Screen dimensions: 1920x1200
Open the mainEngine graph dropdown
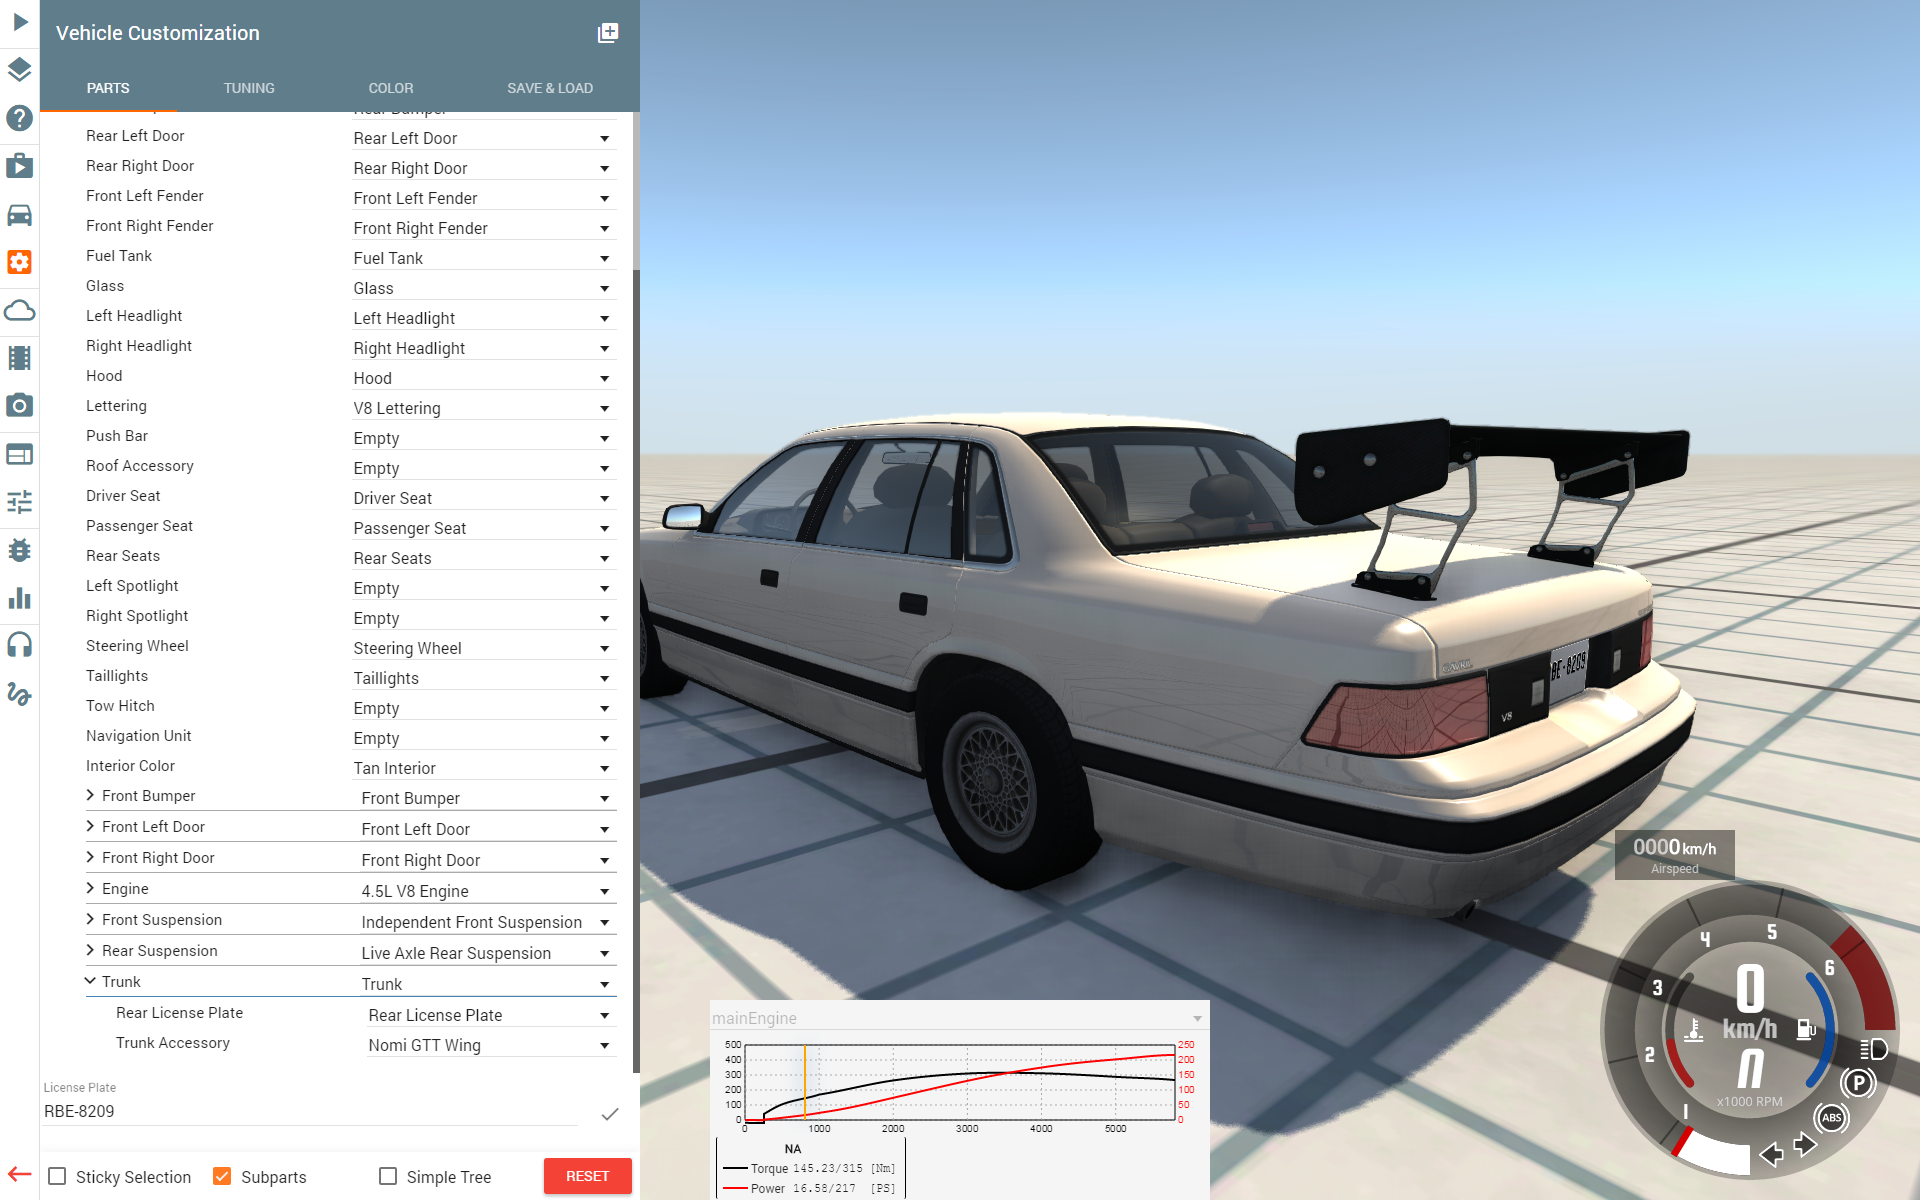click(x=958, y=1018)
